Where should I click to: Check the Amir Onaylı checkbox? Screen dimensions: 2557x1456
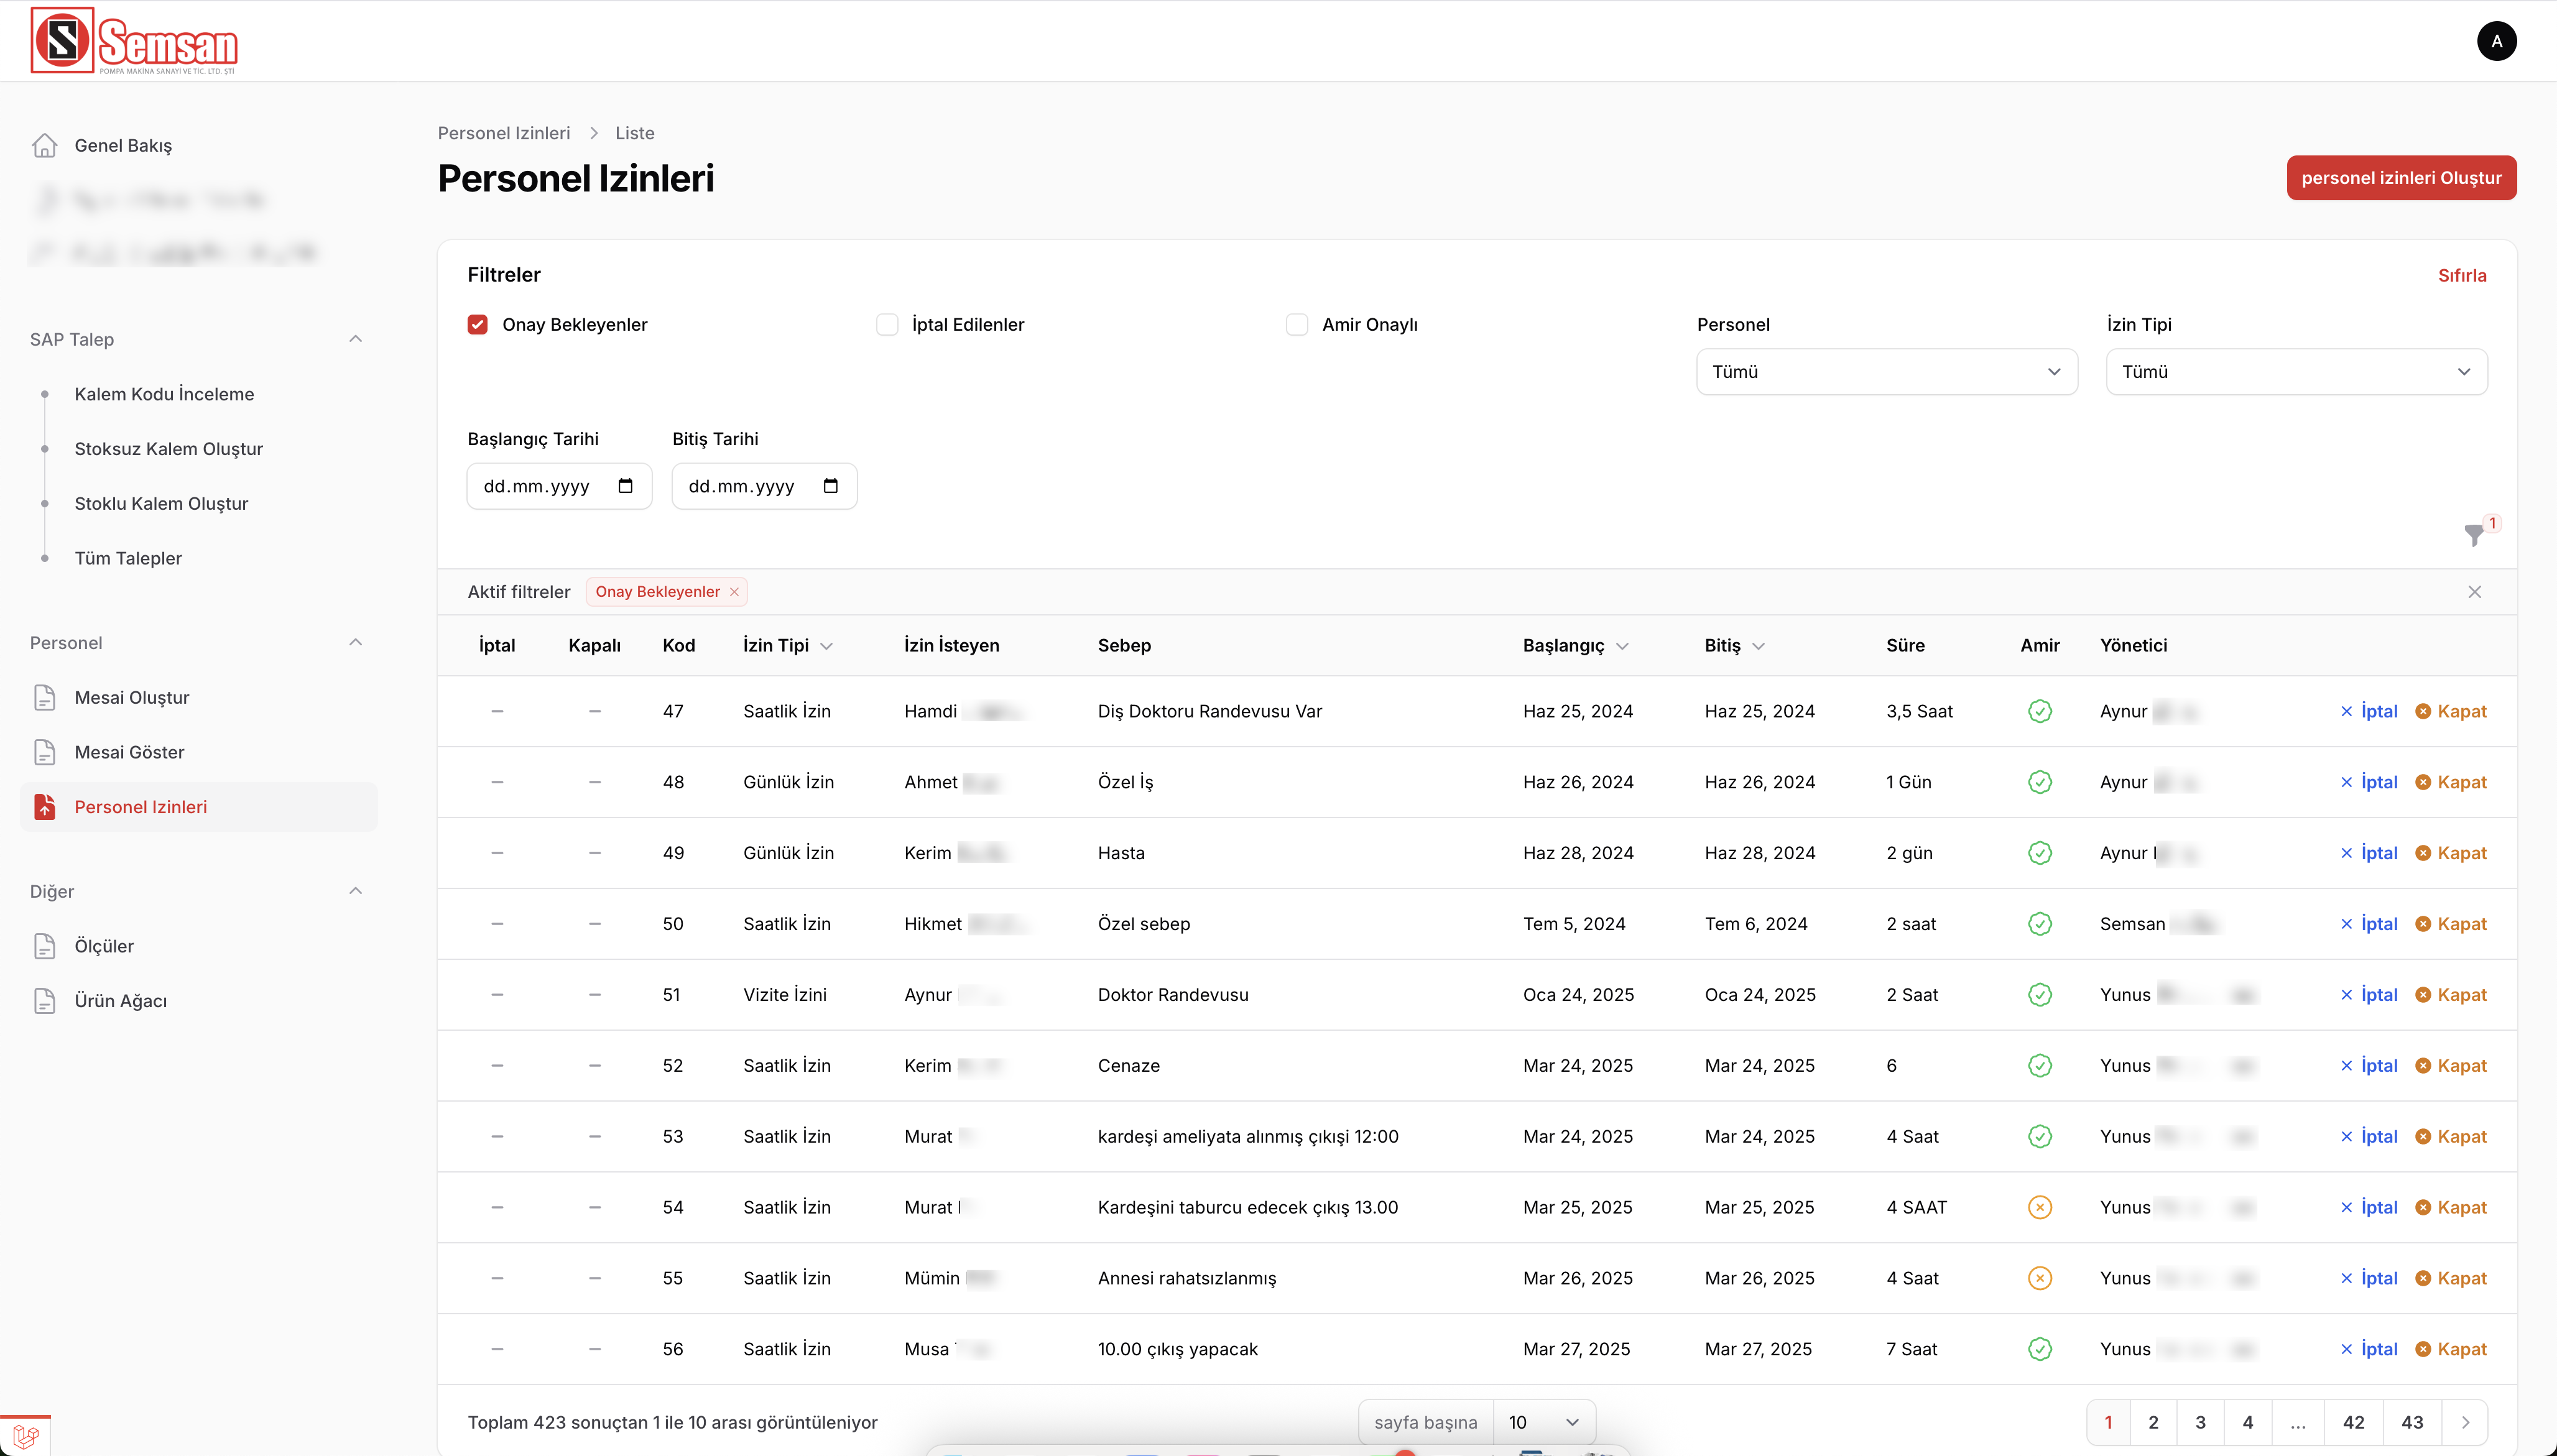[1297, 325]
